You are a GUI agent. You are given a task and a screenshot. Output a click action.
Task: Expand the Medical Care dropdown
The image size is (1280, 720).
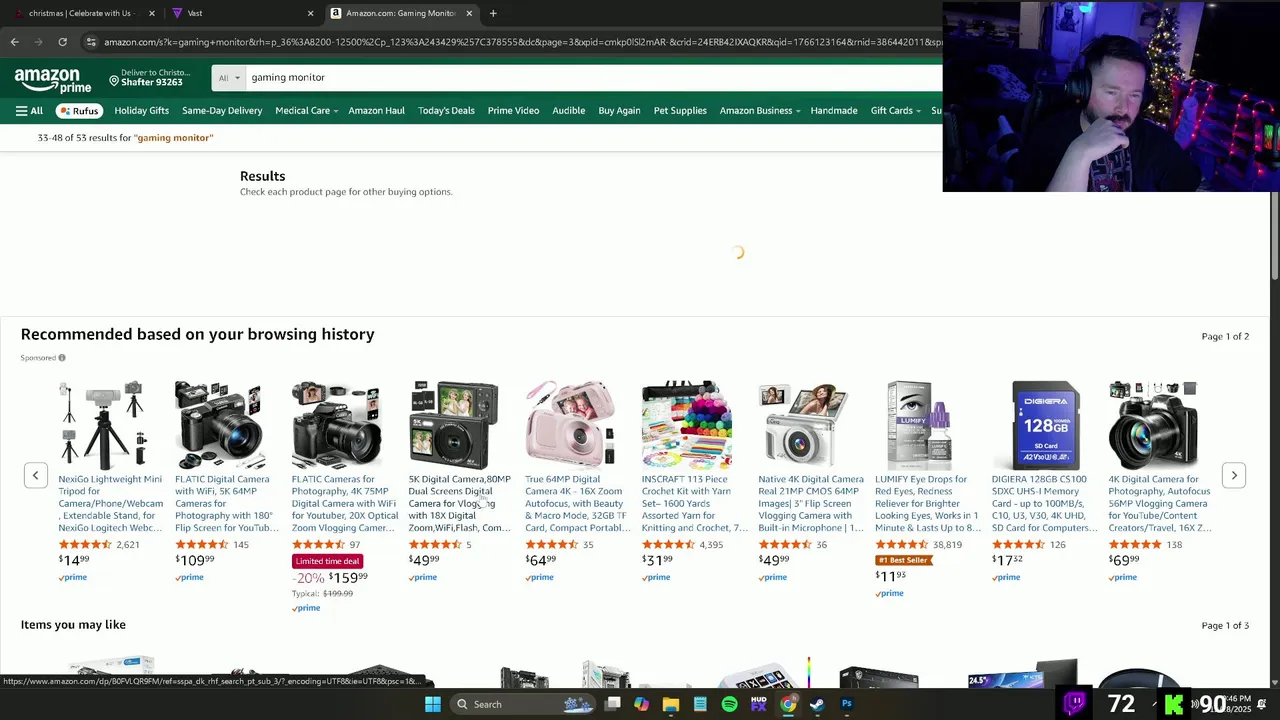[306, 111]
